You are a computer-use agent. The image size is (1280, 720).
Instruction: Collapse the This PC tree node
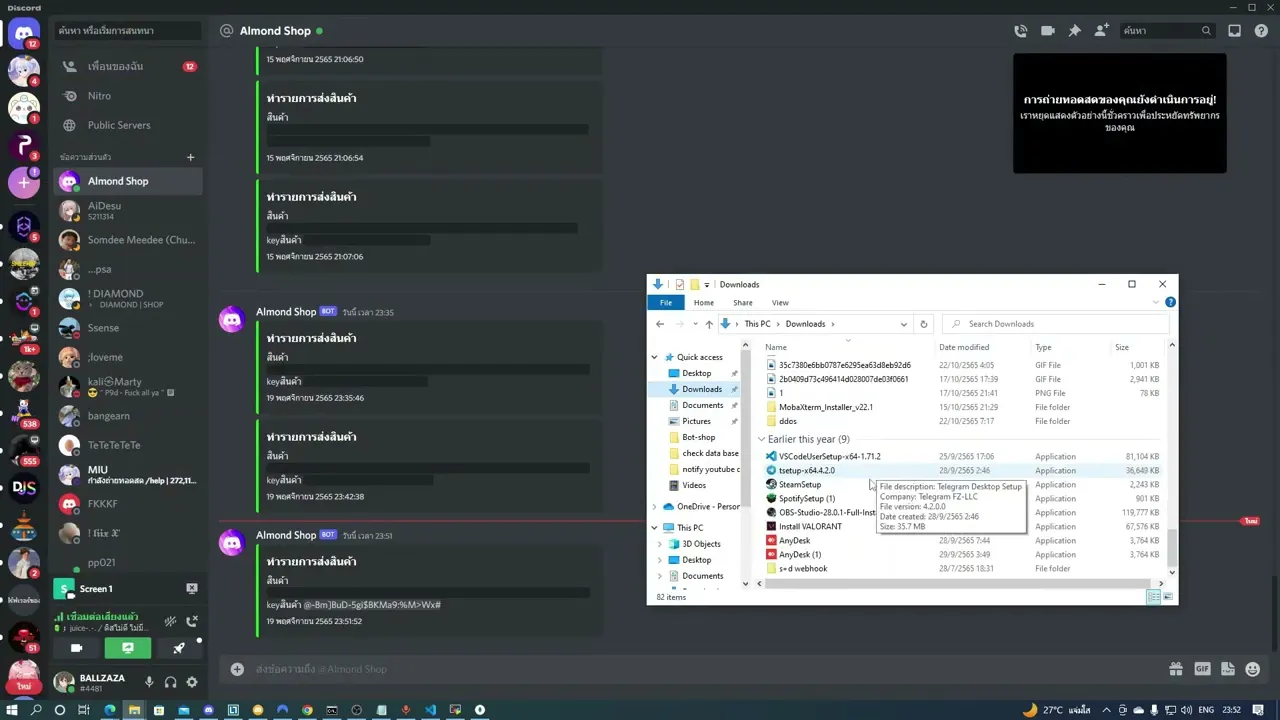[x=655, y=528]
